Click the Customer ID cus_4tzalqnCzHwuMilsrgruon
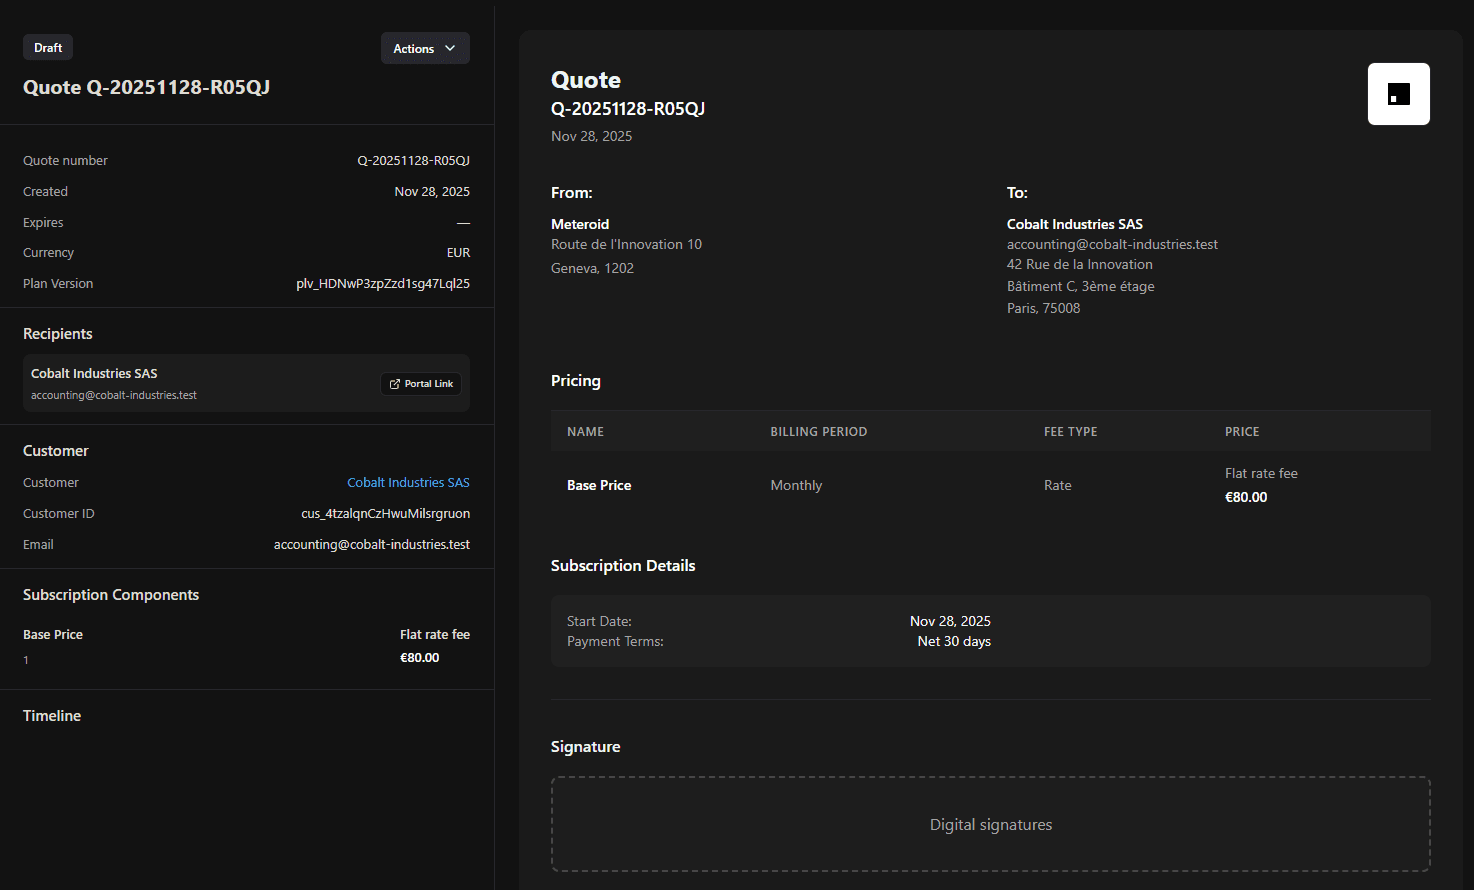This screenshot has width=1474, height=890. coord(386,513)
